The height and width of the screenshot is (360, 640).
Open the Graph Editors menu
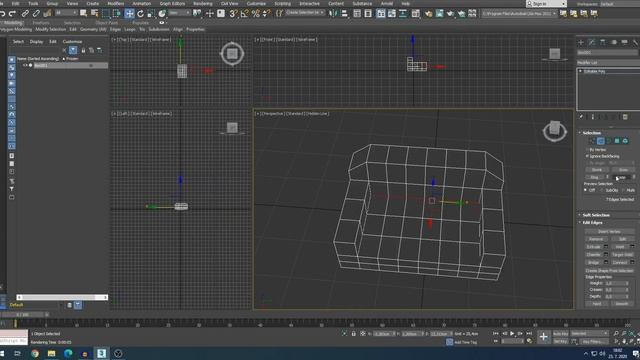[x=172, y=3]
